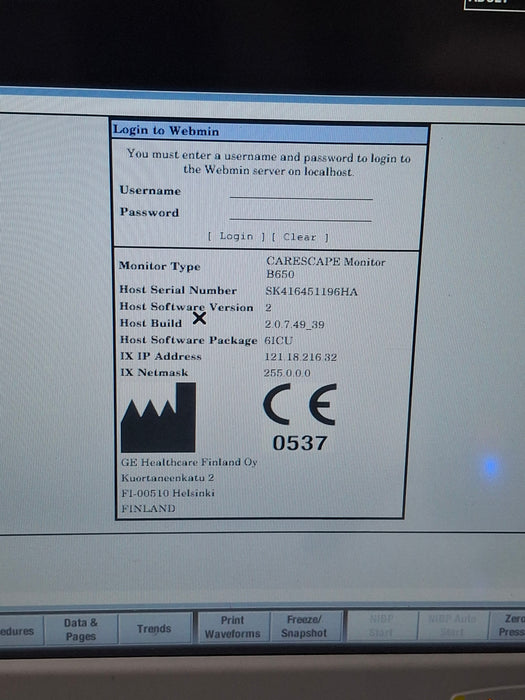Click the Username input field
The width and height of the screenshot is (525, 700).
301,192
